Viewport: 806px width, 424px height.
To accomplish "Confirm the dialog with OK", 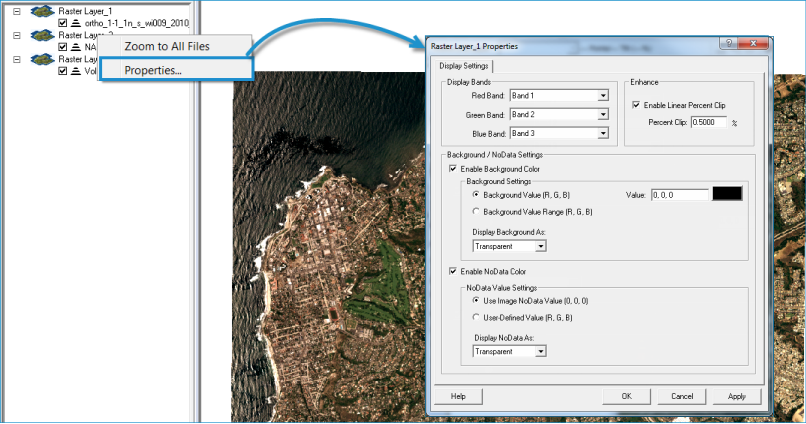I will tap(626, 396).
